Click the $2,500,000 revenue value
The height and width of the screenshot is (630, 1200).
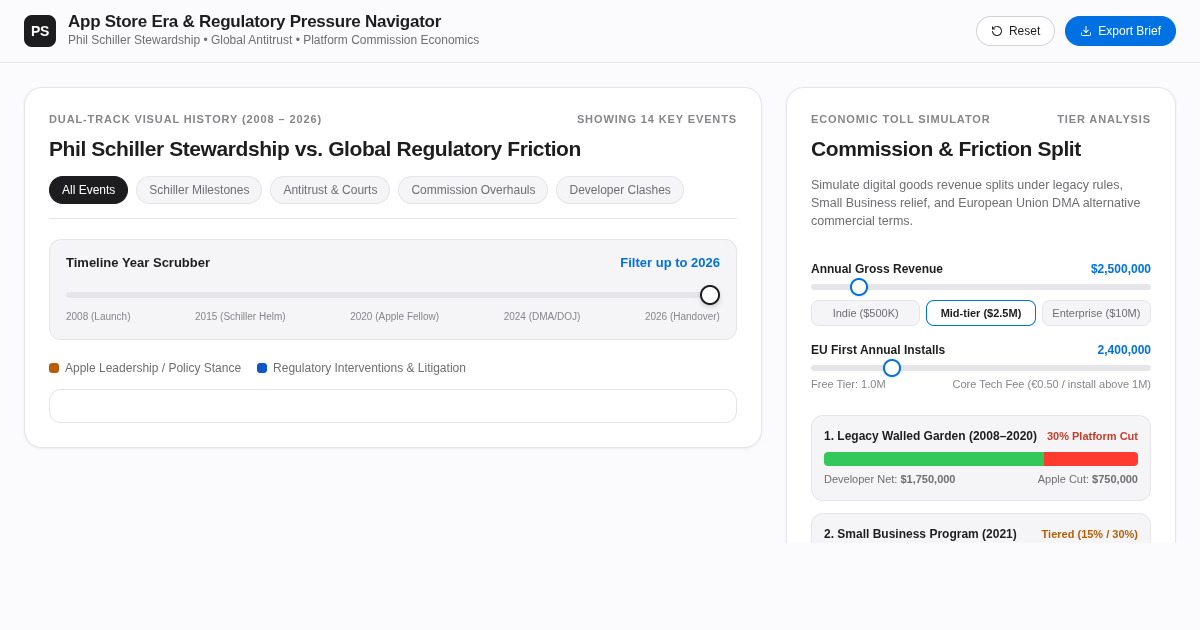[x=1121, y=269]
